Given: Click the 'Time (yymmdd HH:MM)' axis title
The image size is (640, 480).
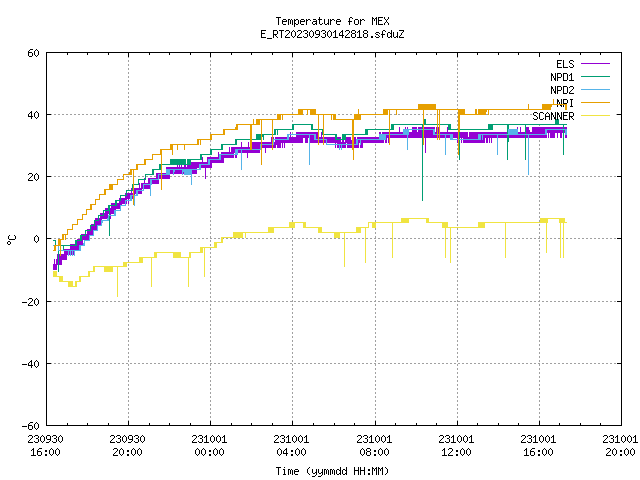Looking at the screenshot, I should [332, 471].
